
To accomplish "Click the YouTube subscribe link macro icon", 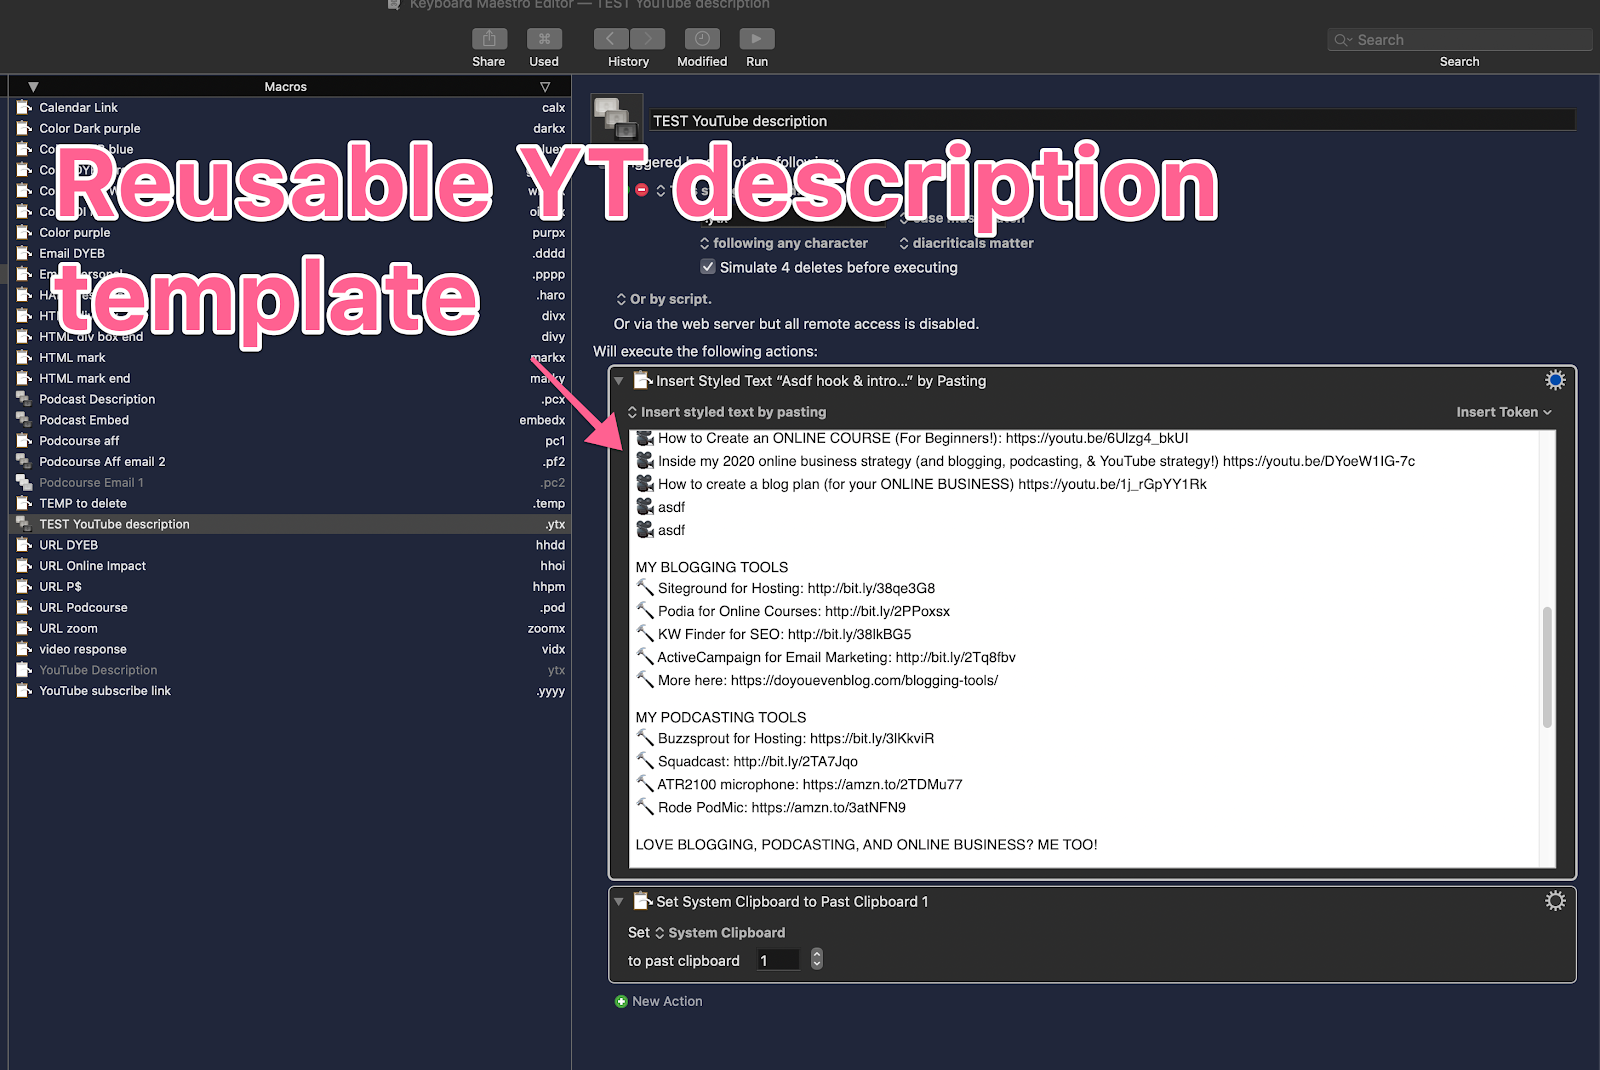I will pyautogui.click(x=24, y=691).
